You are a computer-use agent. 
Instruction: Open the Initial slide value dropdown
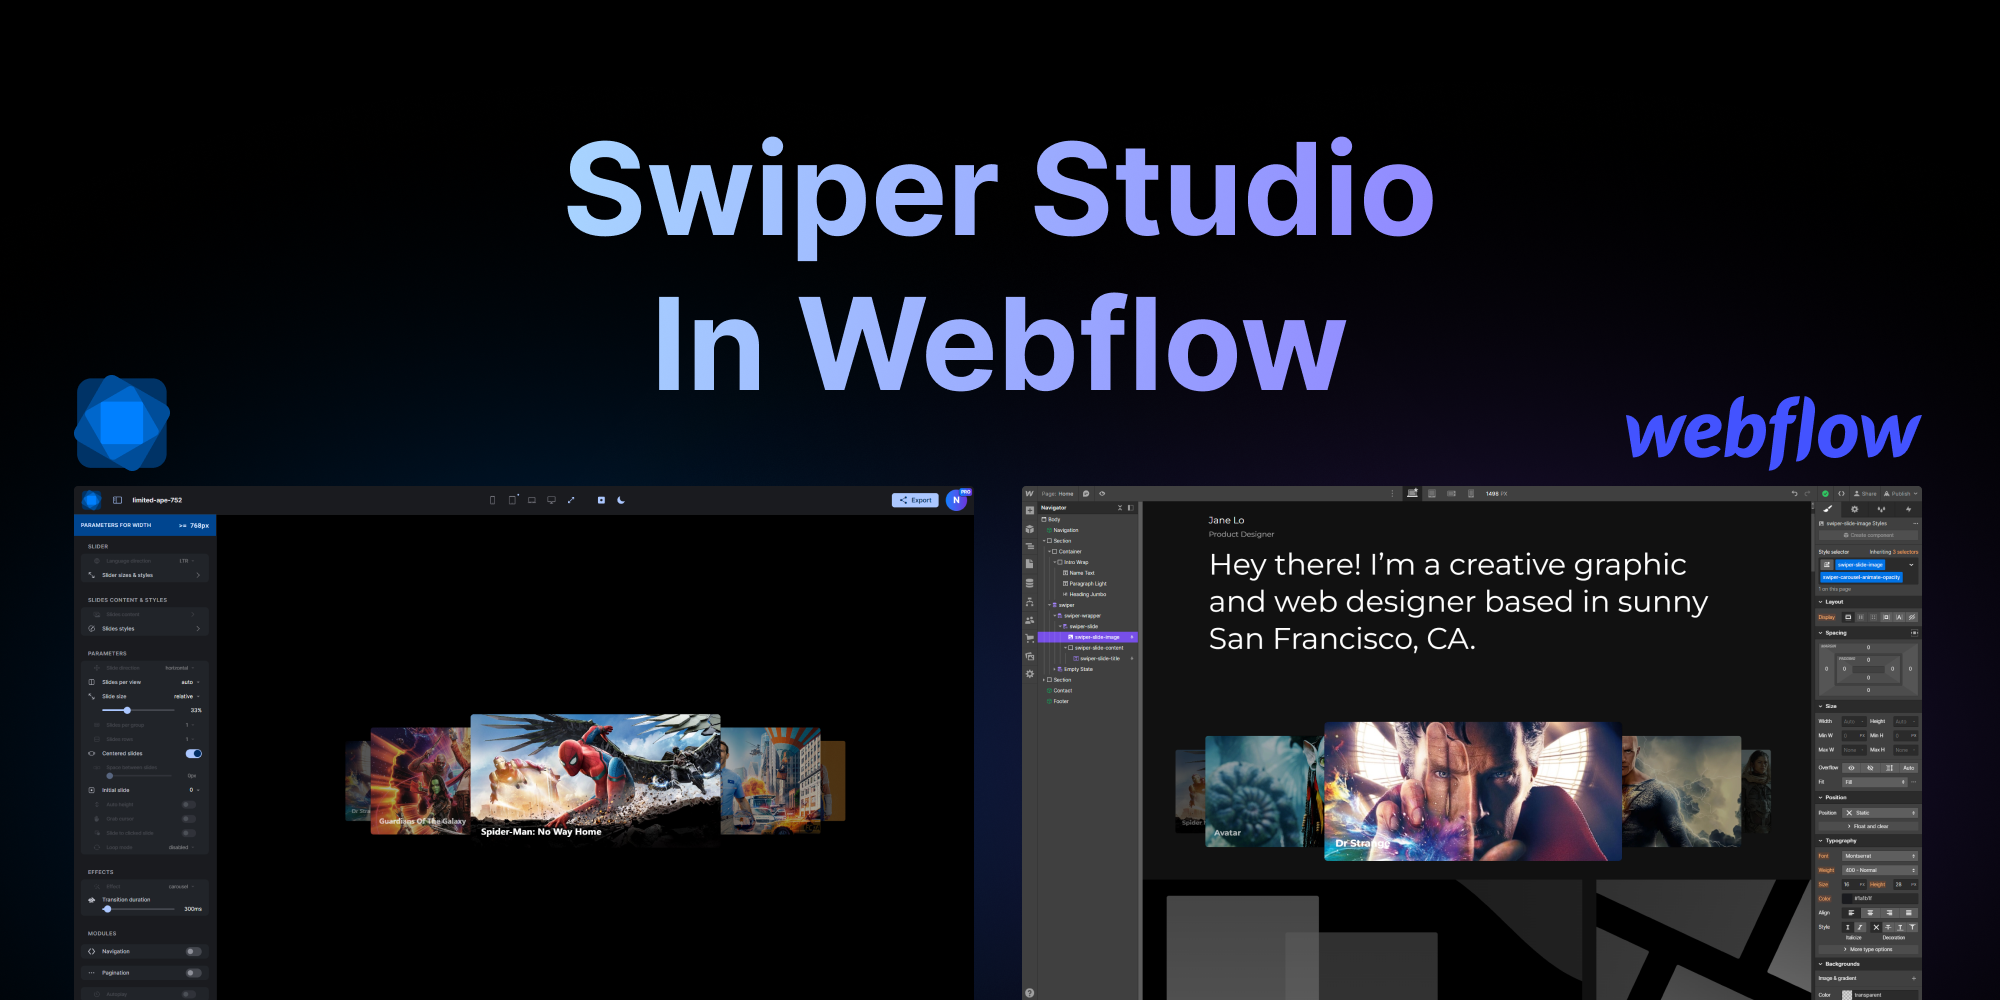[194, 790]
